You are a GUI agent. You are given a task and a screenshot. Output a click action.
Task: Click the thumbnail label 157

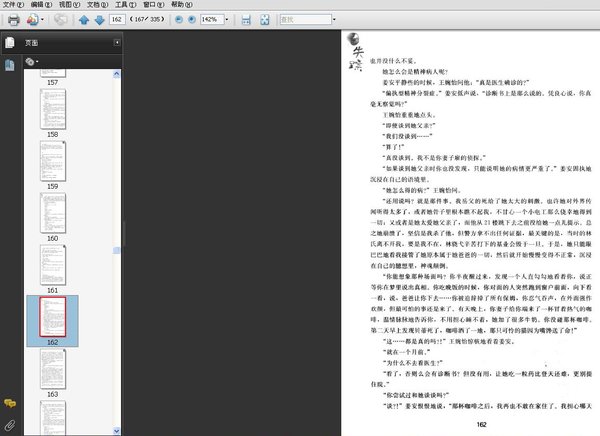point(53,83)
